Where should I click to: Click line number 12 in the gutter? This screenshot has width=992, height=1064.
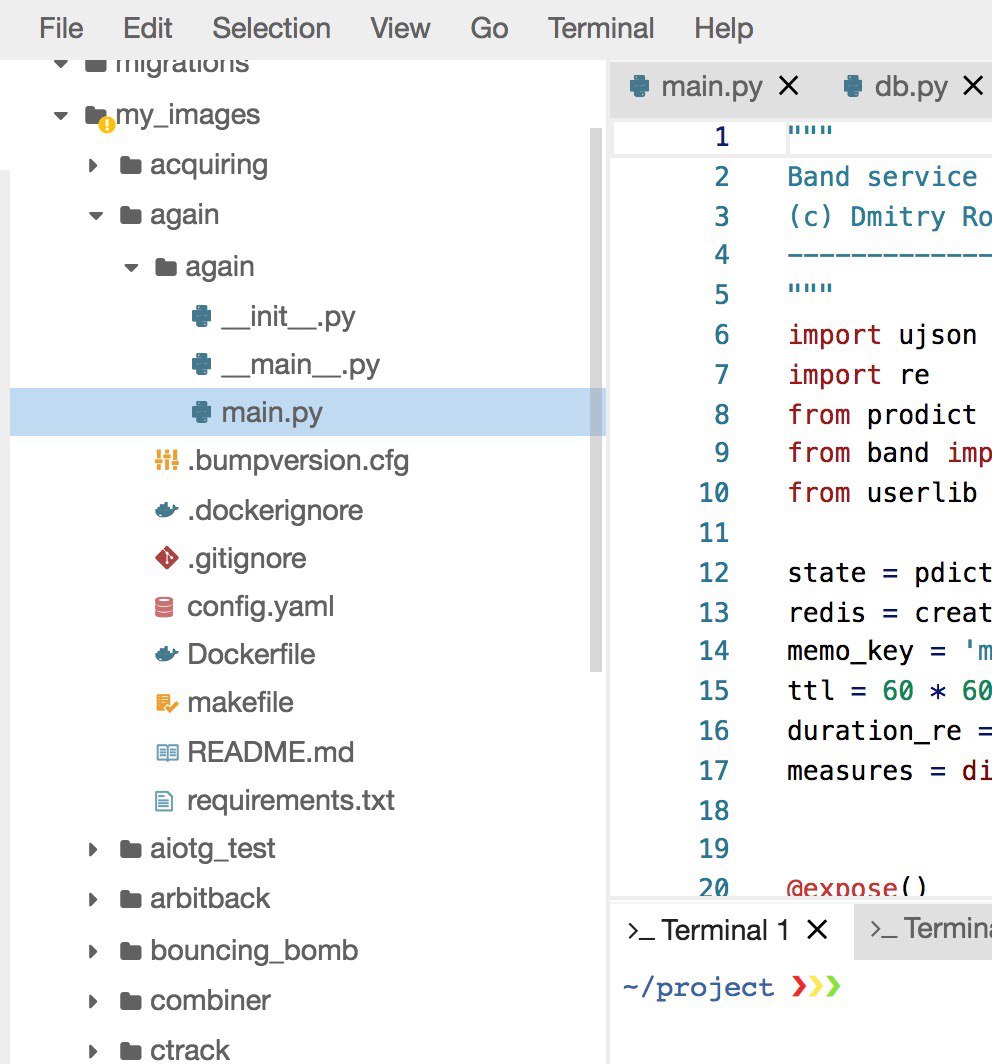click(x=714, y=573)
